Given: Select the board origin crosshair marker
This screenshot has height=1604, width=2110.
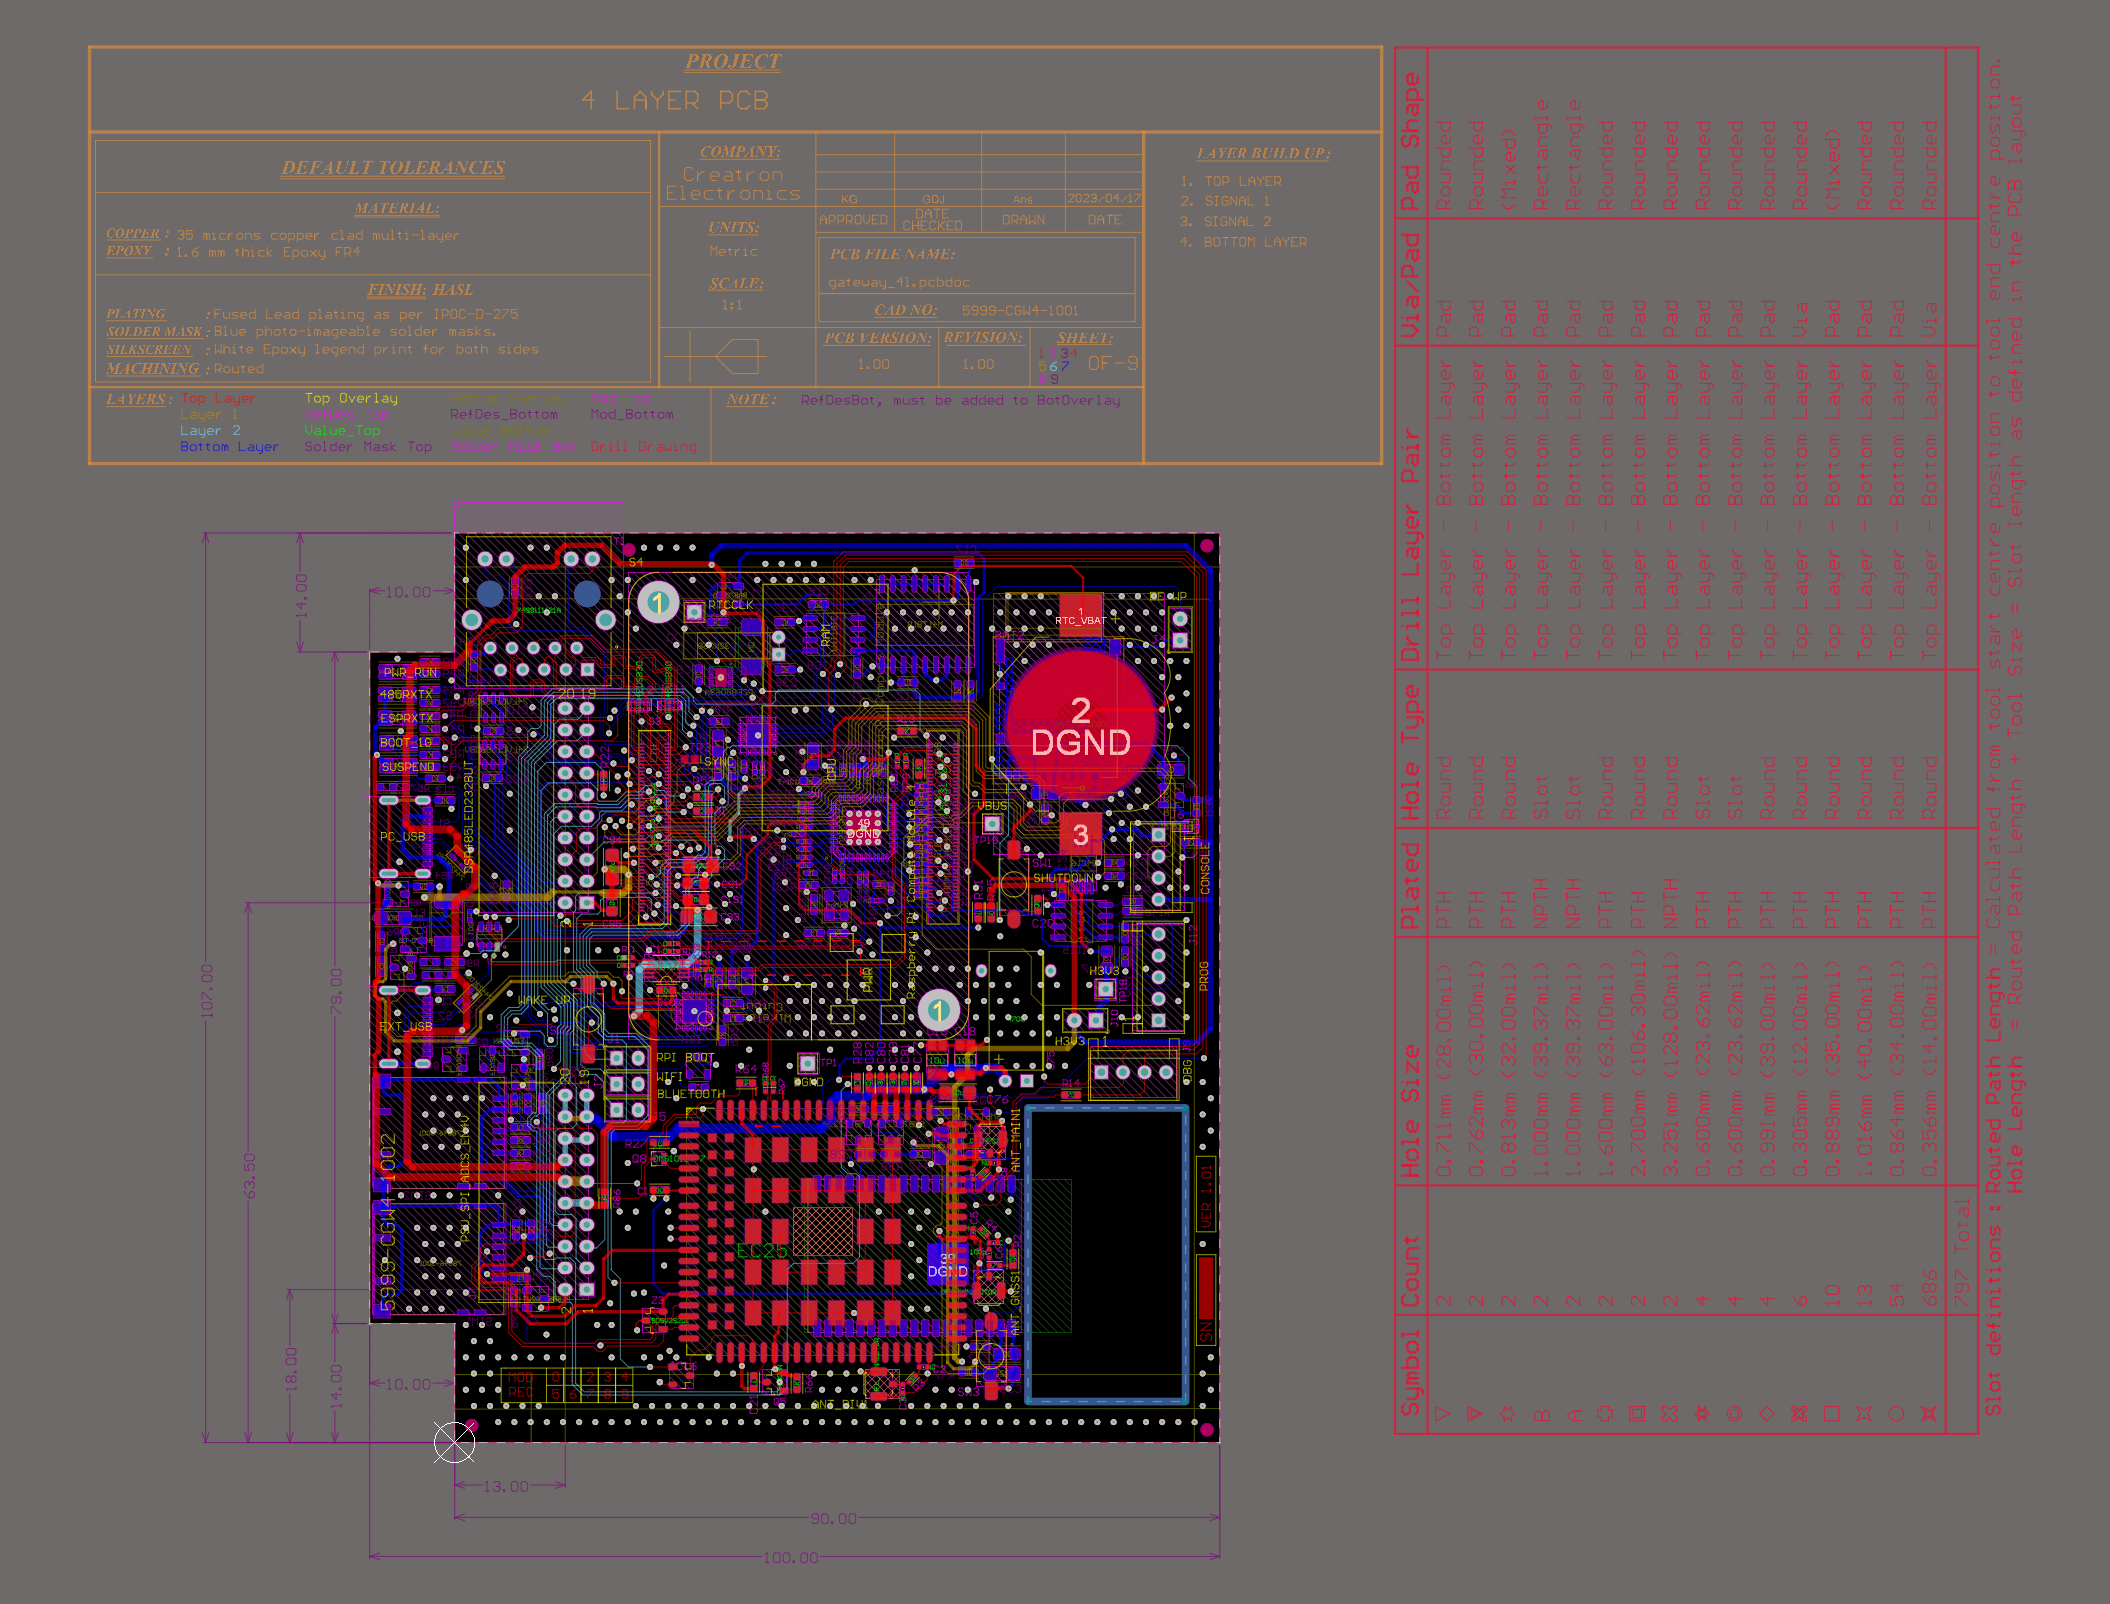Looking at the screenshot, I should 455,1442.
